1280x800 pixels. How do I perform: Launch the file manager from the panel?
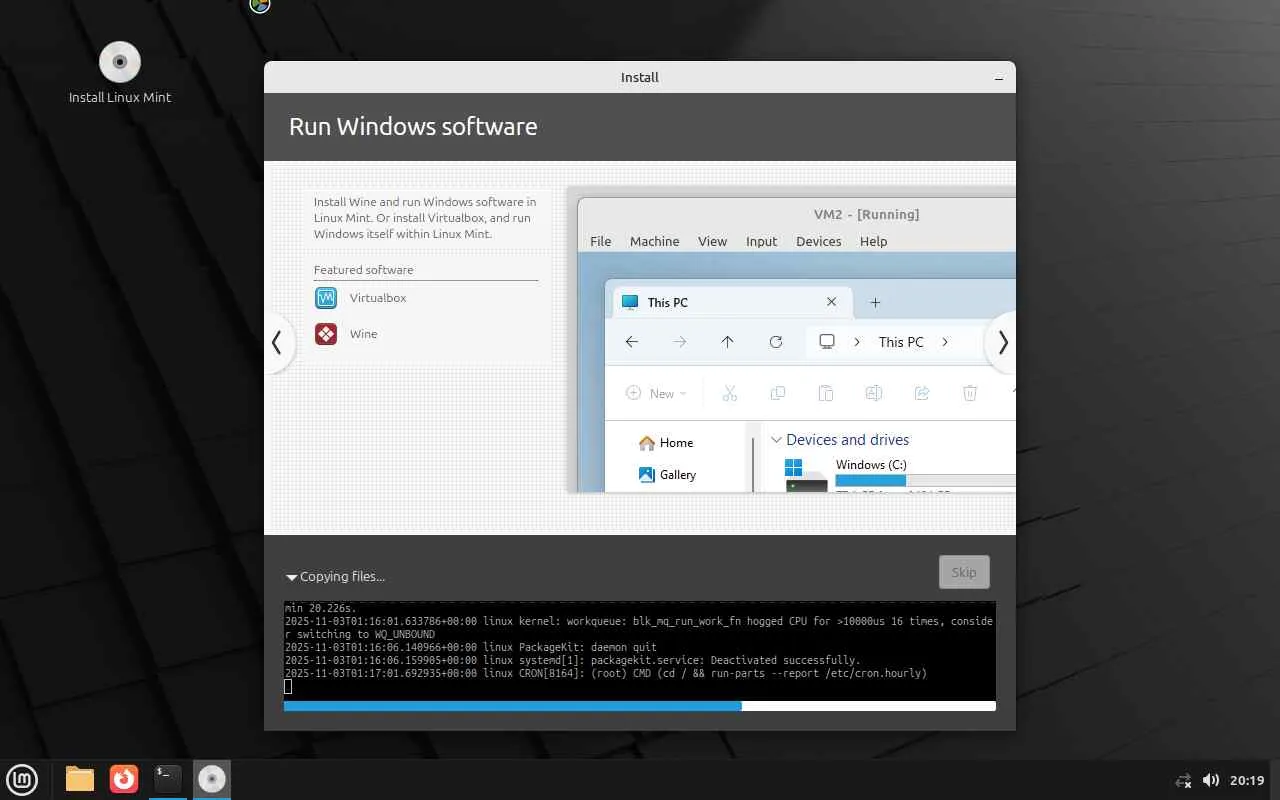tap(80, 779)
